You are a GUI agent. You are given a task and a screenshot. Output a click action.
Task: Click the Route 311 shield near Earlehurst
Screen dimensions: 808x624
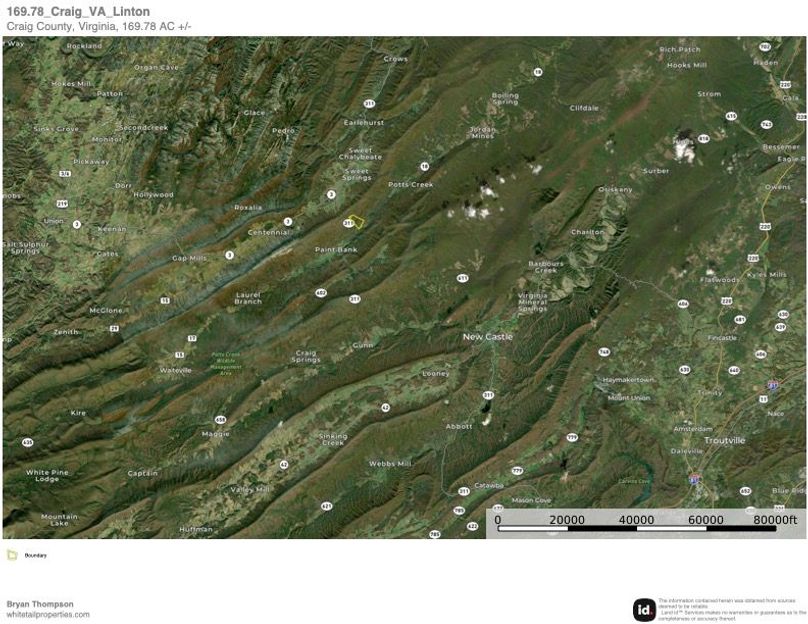370,103
